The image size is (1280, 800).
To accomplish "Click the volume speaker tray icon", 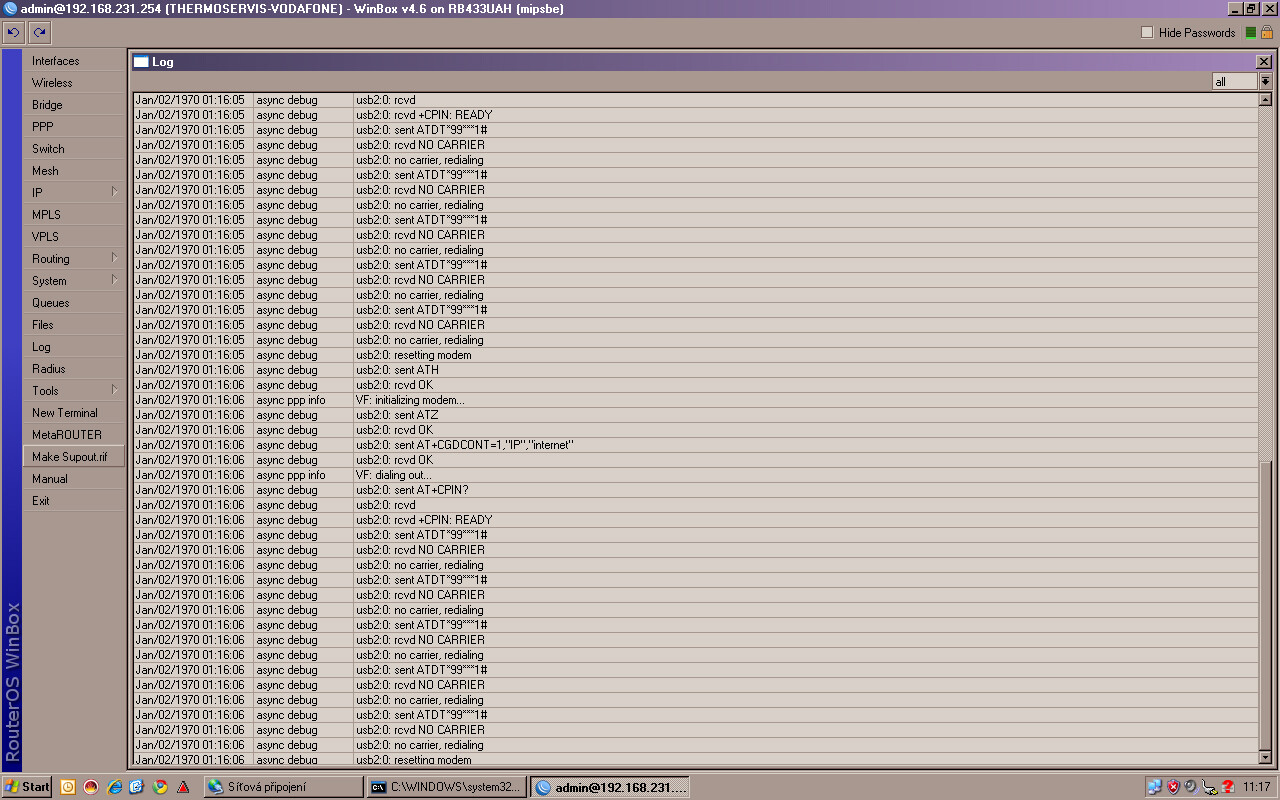I will coord(1191,787).
